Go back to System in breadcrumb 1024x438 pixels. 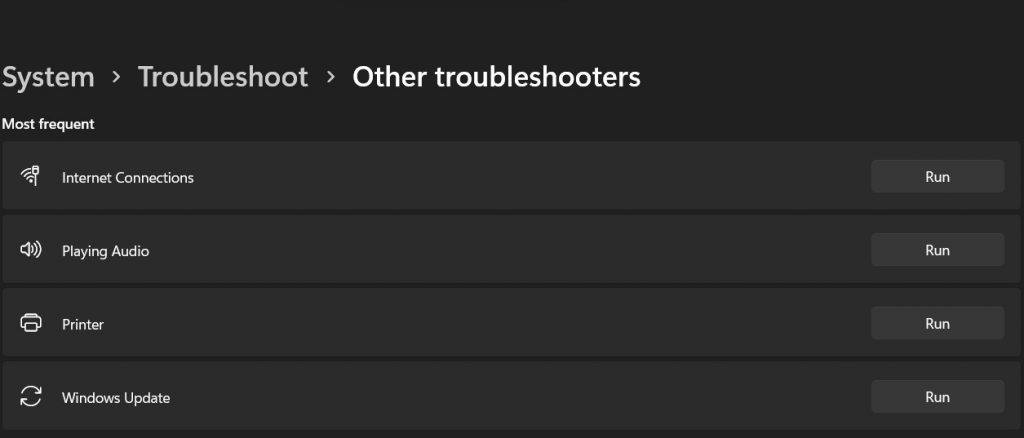point(48,77)
